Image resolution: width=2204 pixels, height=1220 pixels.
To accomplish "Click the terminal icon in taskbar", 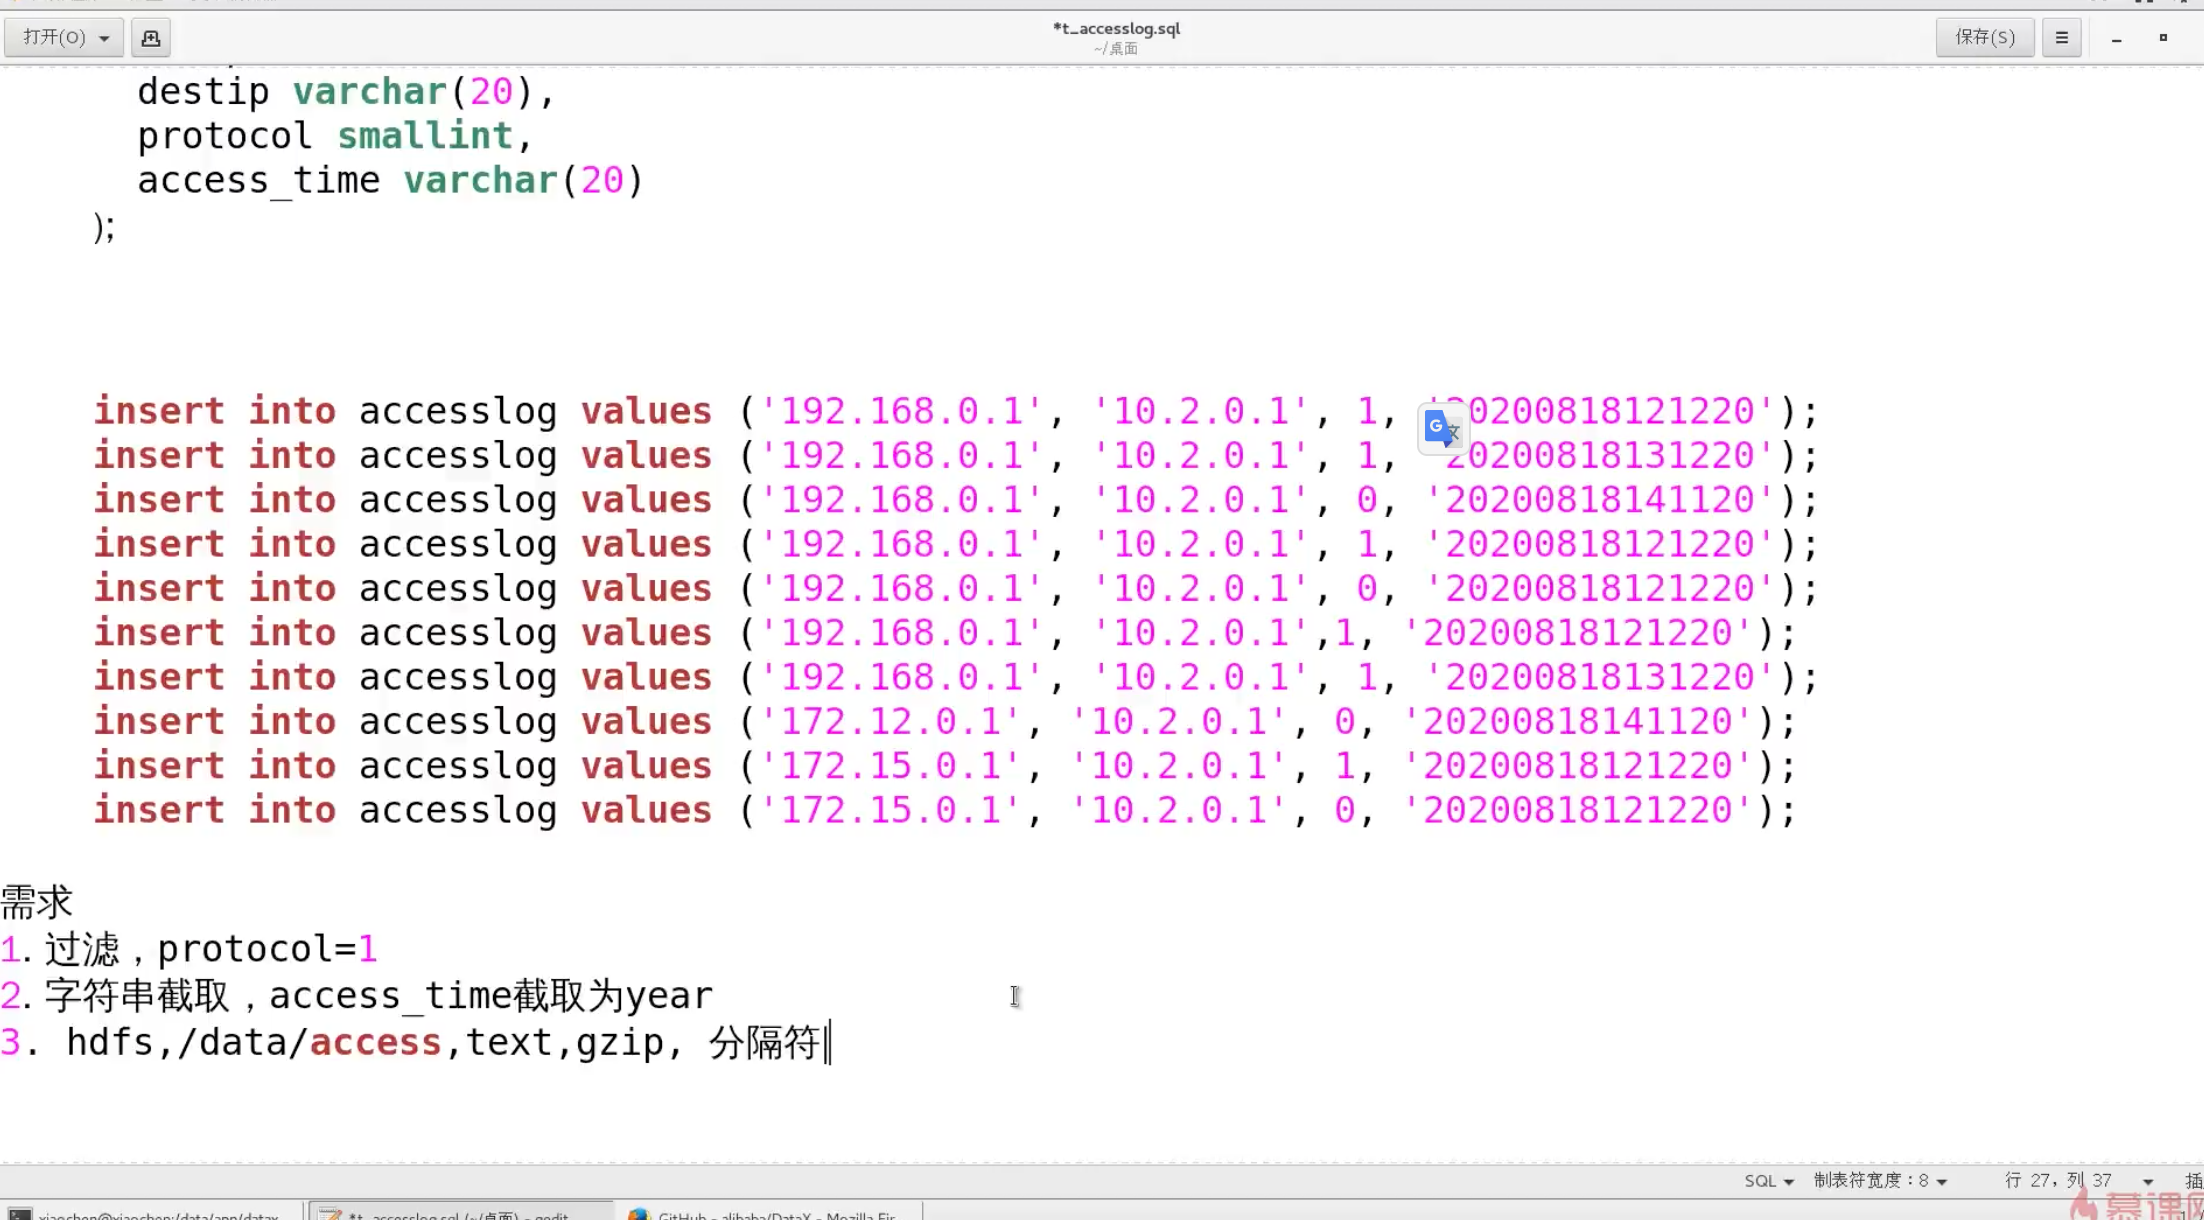I will (20, 1214).
